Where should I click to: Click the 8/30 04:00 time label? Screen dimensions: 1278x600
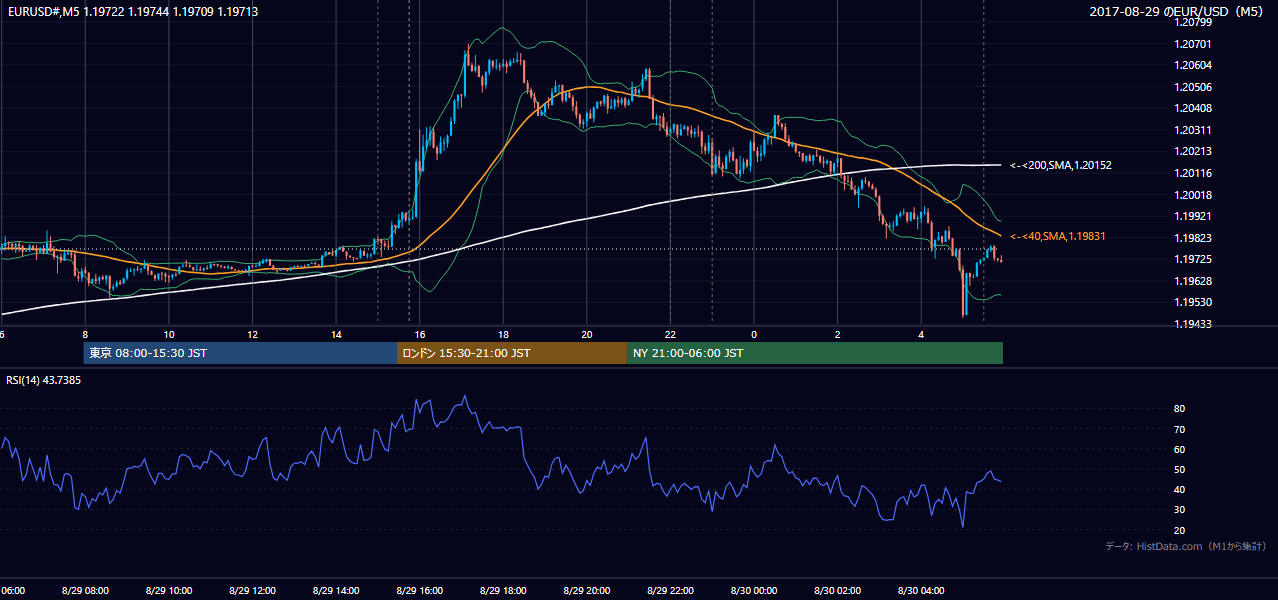[x=921, y=591]
